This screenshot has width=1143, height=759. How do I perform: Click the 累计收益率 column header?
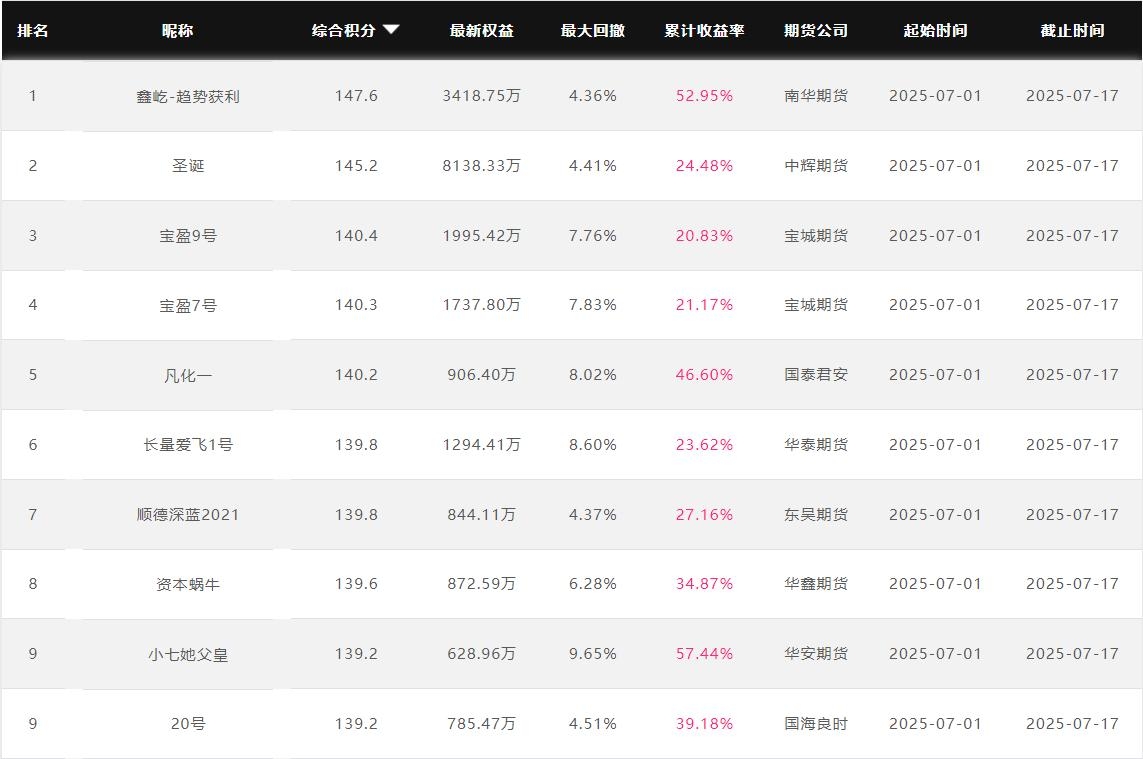(x=704, y=31)
